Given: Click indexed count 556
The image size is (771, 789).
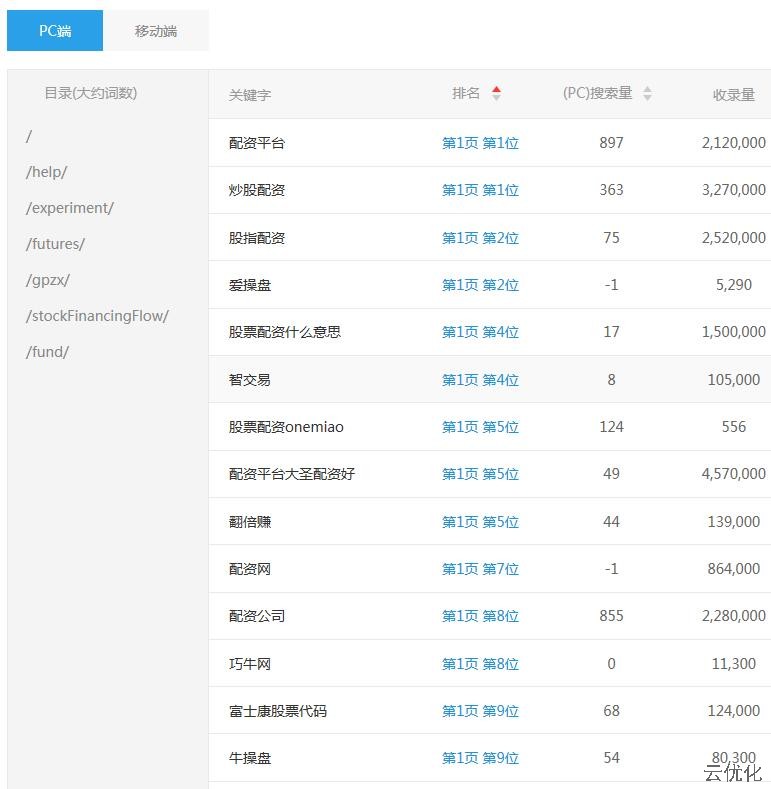Looking at the screenshot, I should (x=734, y=427).
